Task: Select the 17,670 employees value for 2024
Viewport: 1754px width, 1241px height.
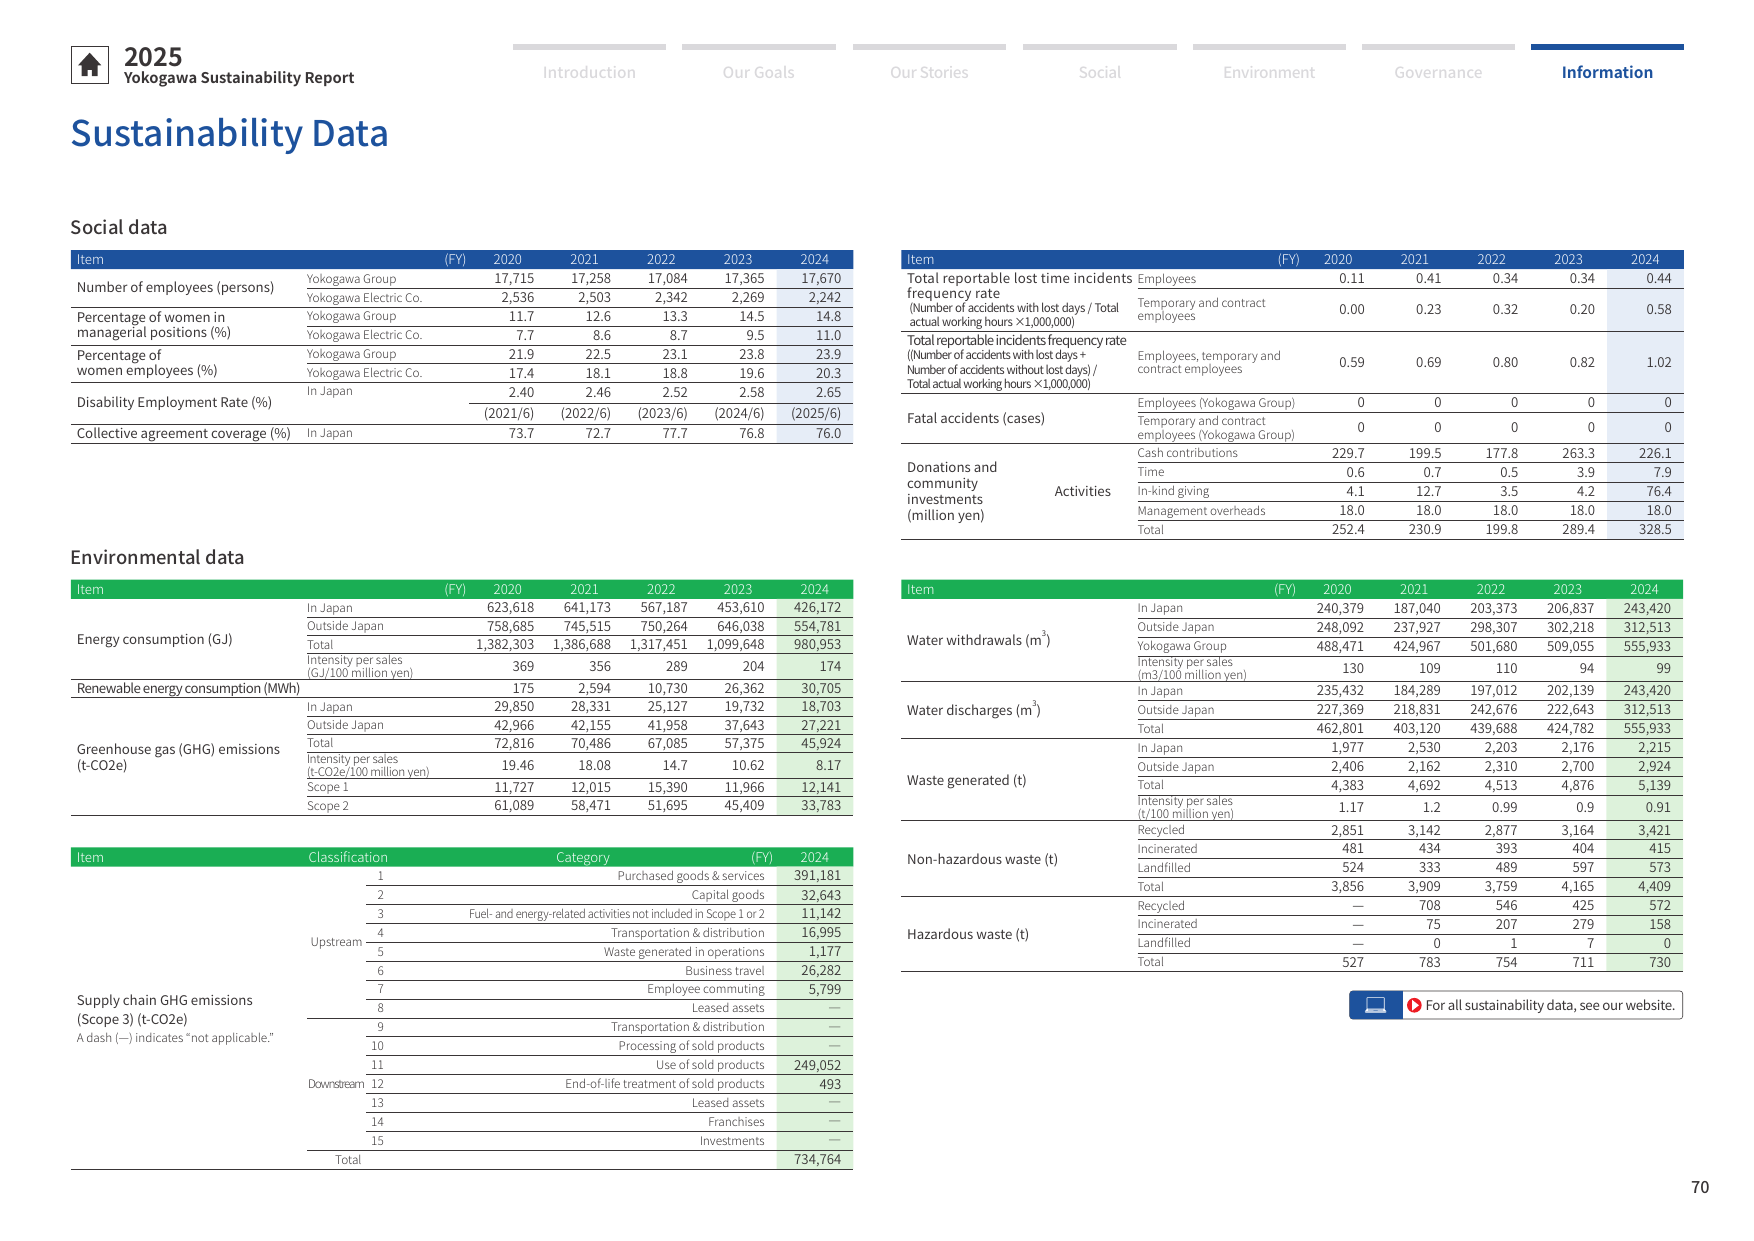Action: pyautogui.click(x=821, y=279)
